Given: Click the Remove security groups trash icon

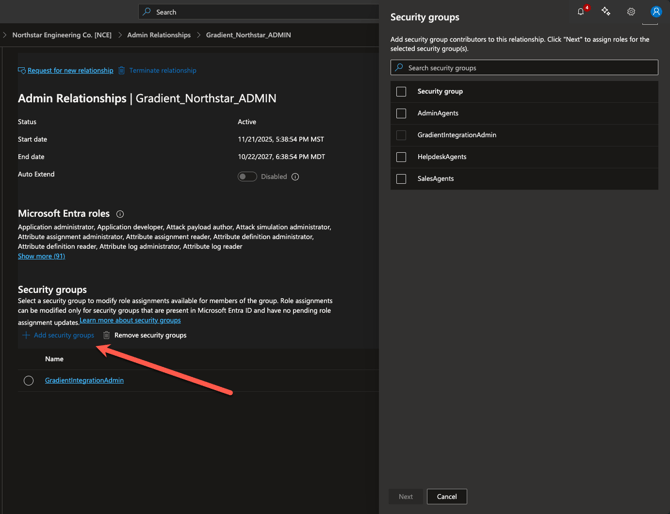Looking at the screenshot, I should coord(107,335).
